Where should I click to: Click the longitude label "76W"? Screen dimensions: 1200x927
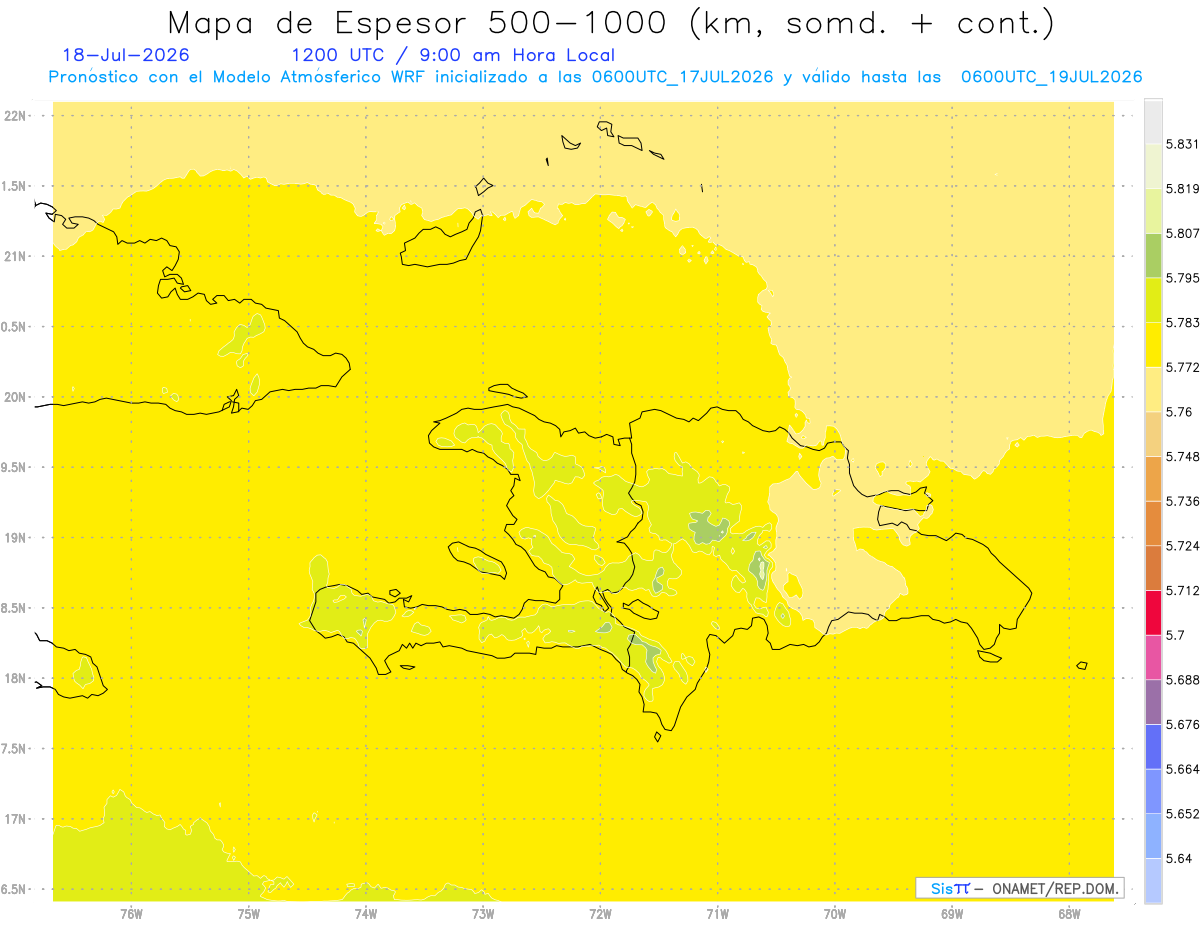pyautogui.click(x=131, y=913)
